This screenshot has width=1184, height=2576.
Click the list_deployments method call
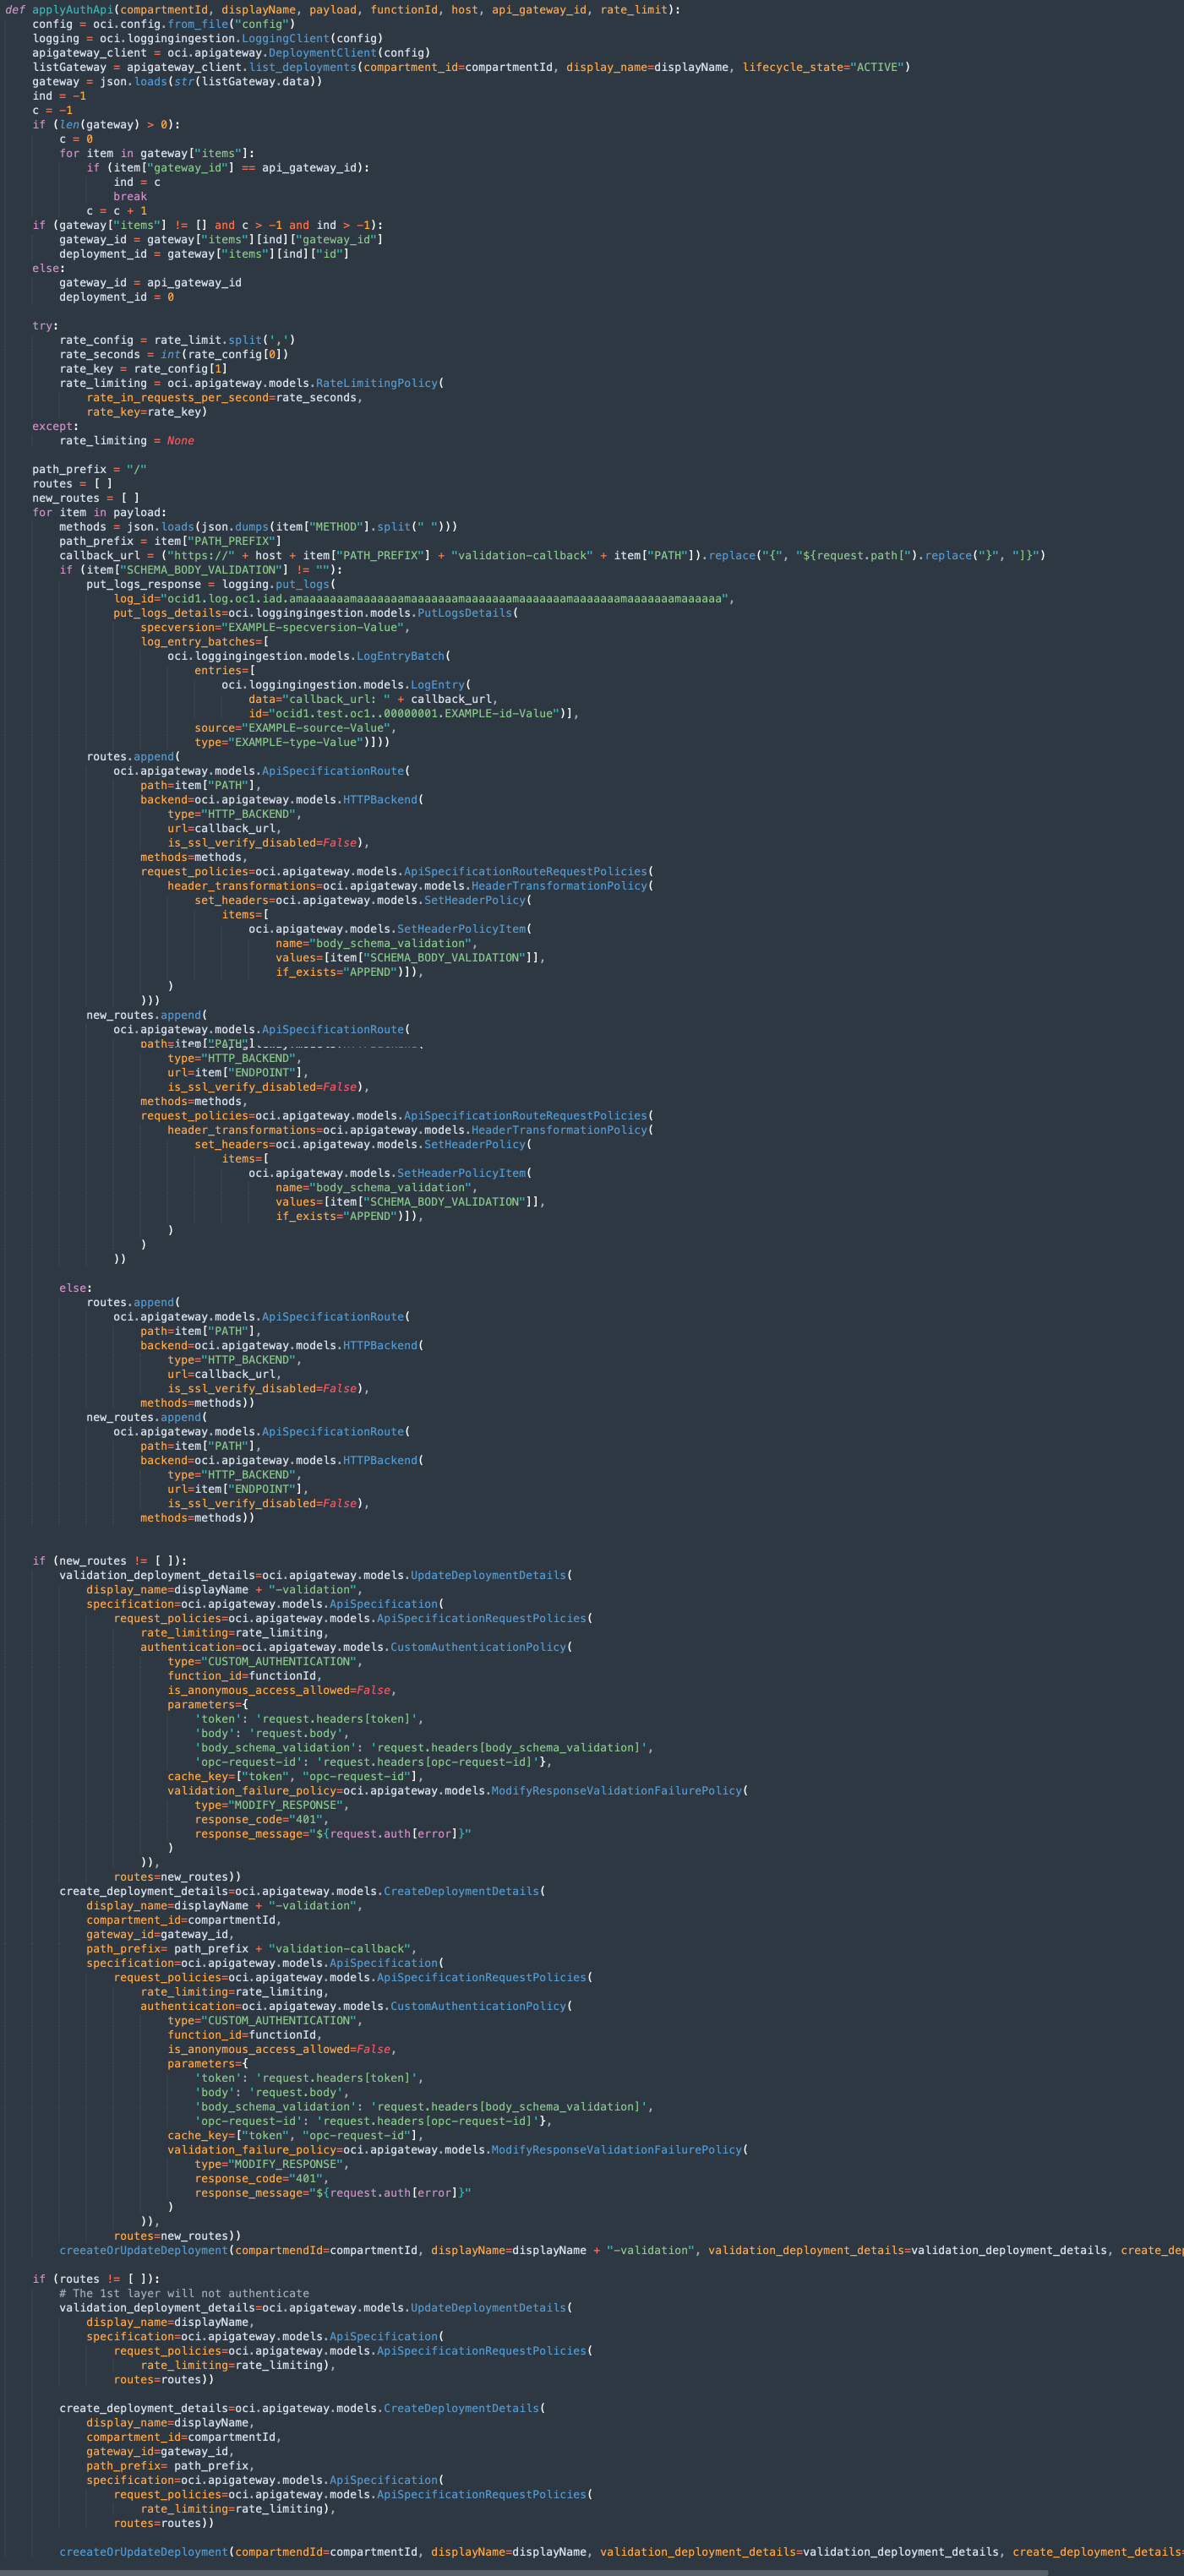[x=302, y=68]
